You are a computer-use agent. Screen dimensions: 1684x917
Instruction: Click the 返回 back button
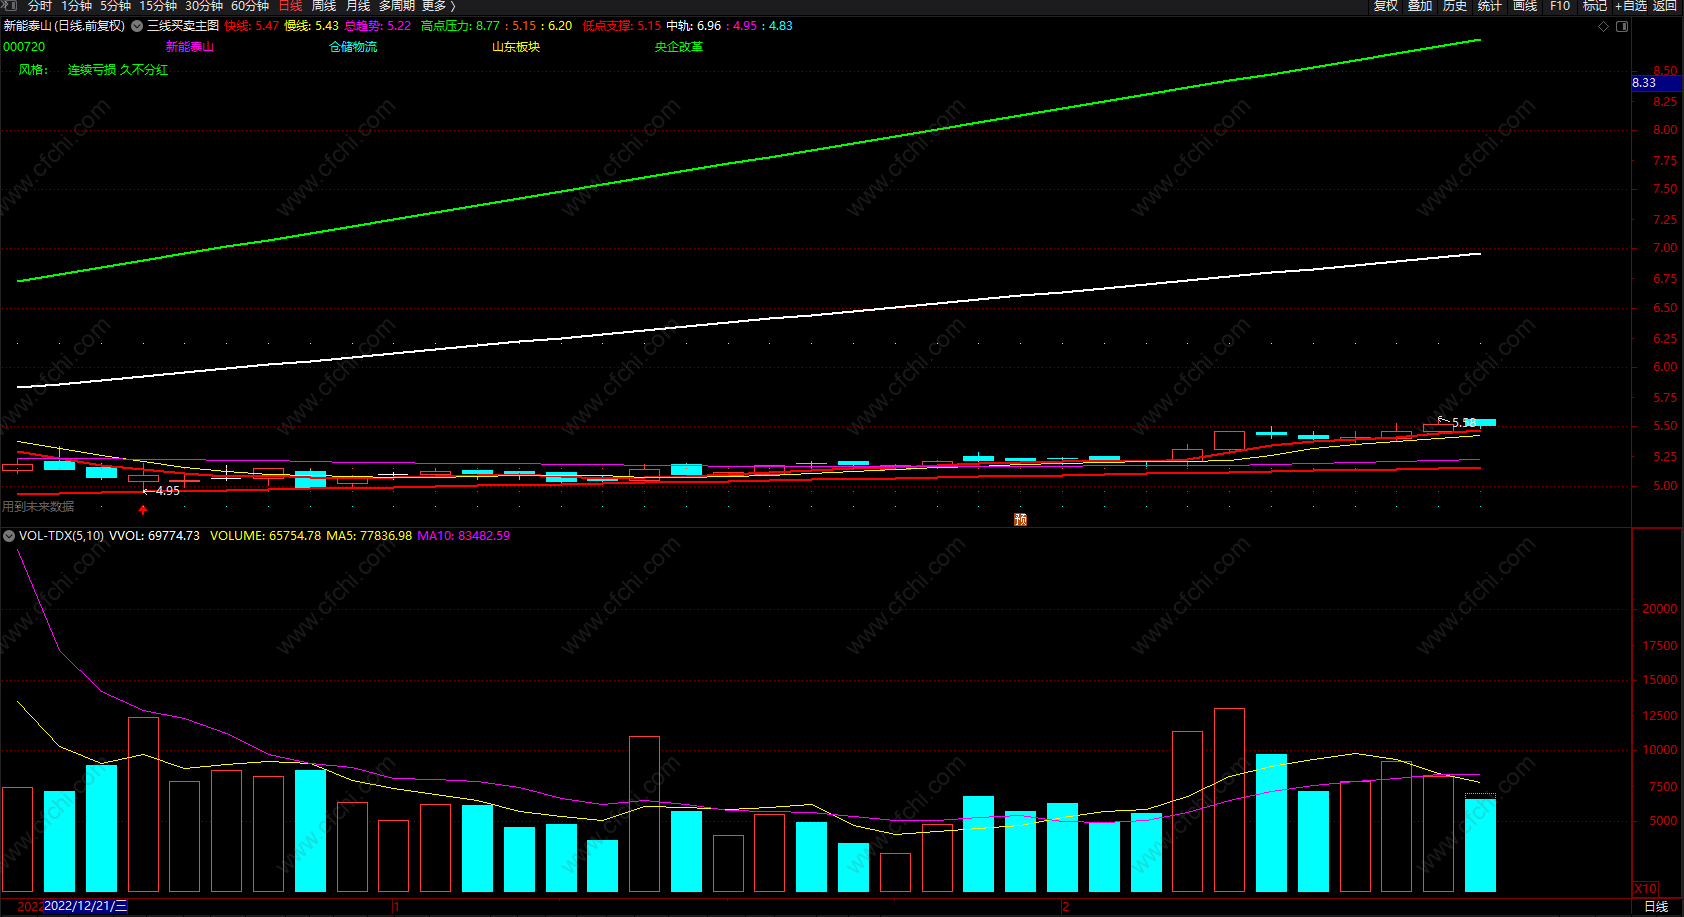click(x=1665, y=6)
